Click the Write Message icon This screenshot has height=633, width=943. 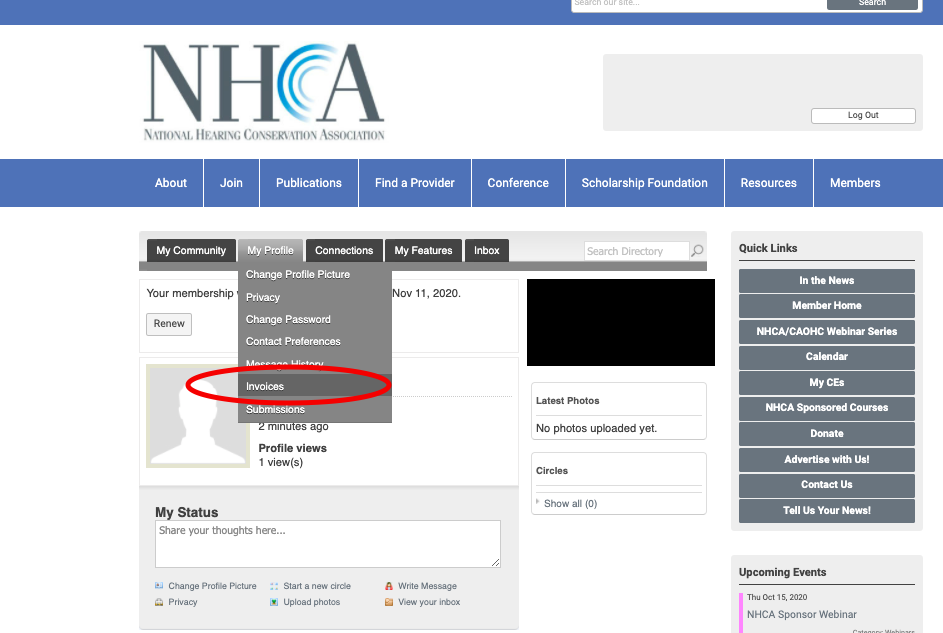[389, 586]
